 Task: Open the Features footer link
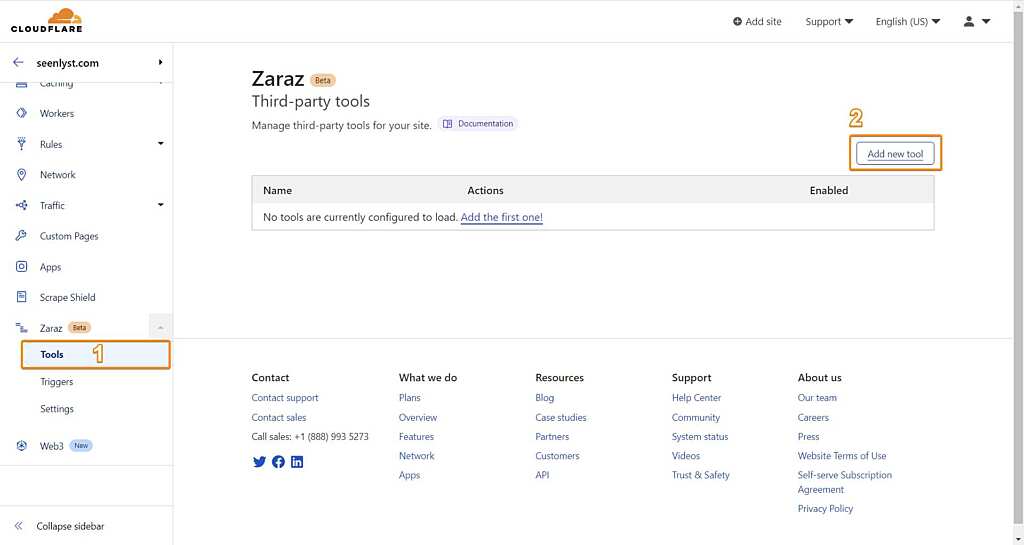click(x=416, y=437)
